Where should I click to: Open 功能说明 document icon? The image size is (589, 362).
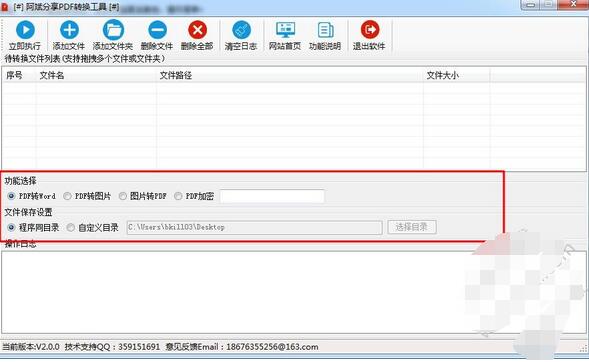pos(325,30)
